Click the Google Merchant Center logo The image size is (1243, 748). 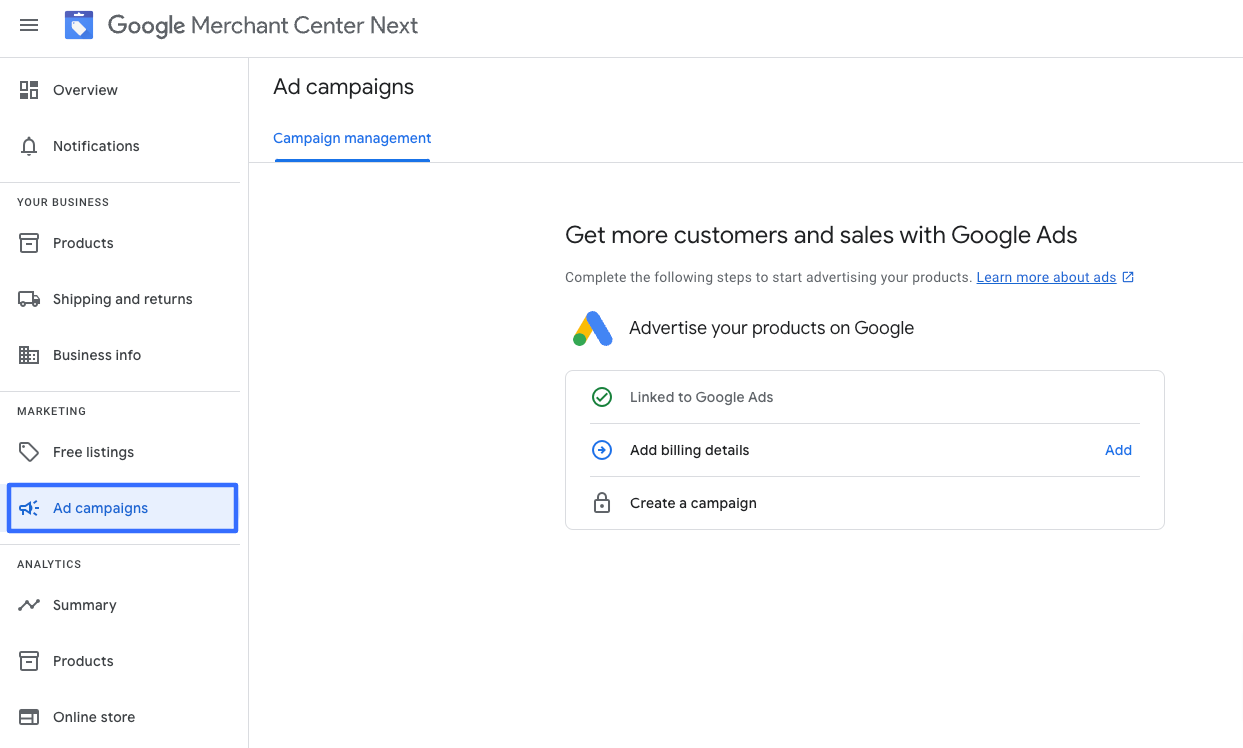[79, 25]
